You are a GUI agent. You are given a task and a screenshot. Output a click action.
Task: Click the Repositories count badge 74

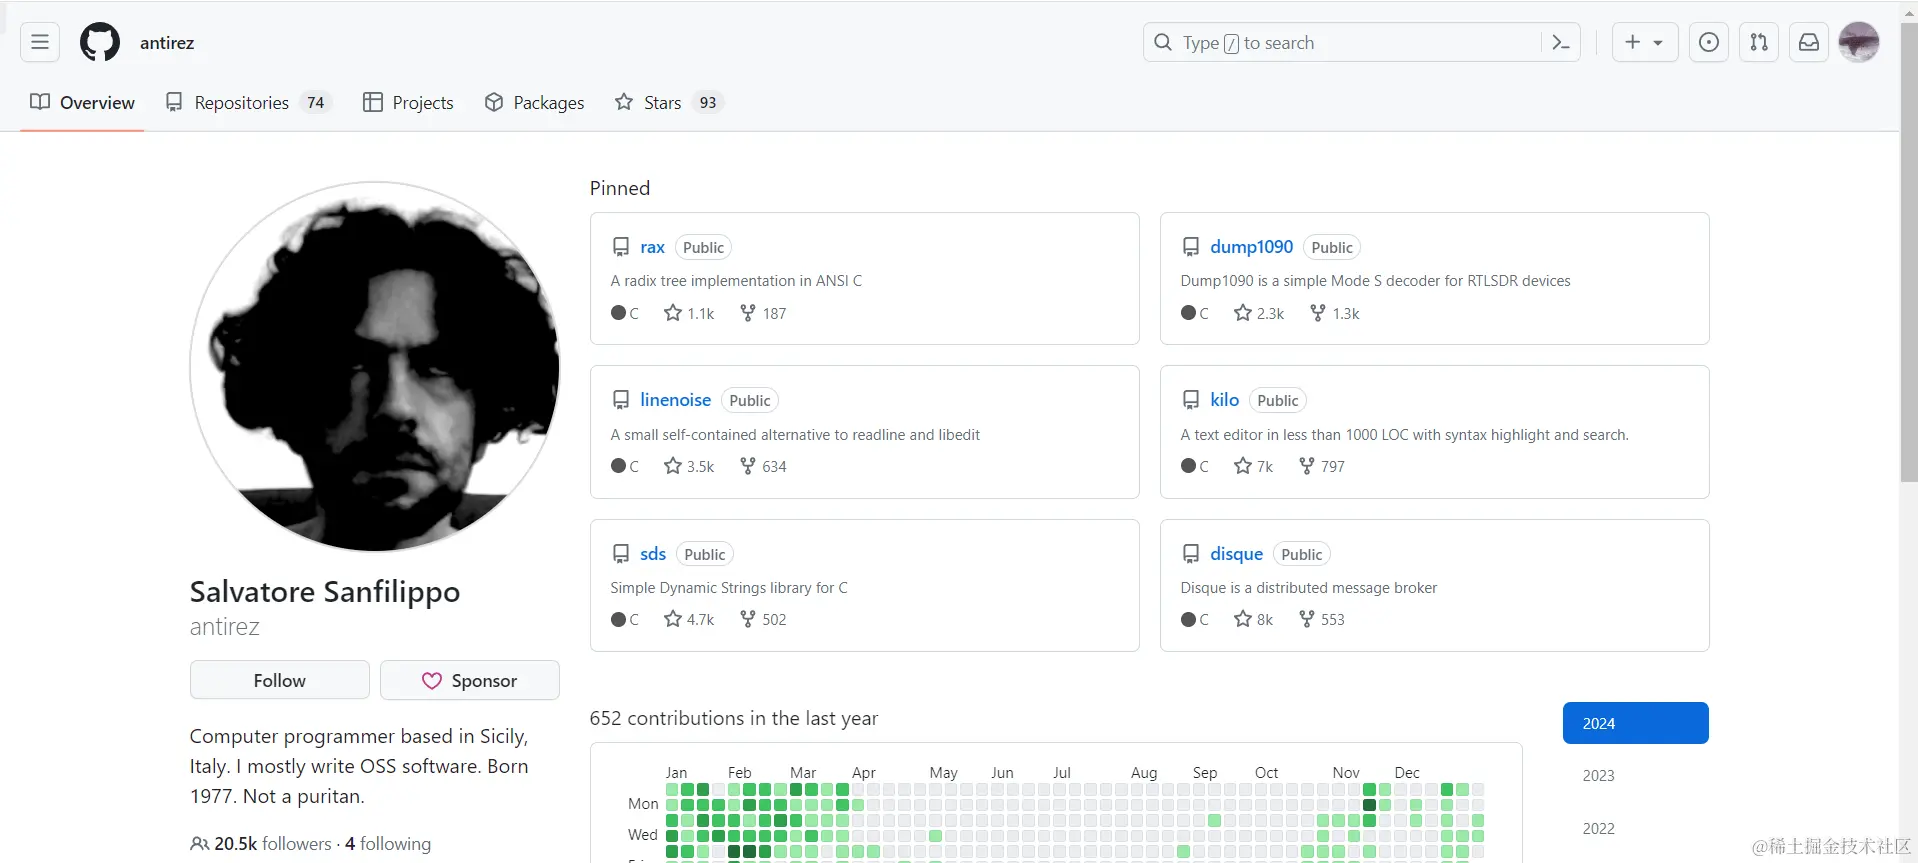pyautogui.click(x=316, y=102)
